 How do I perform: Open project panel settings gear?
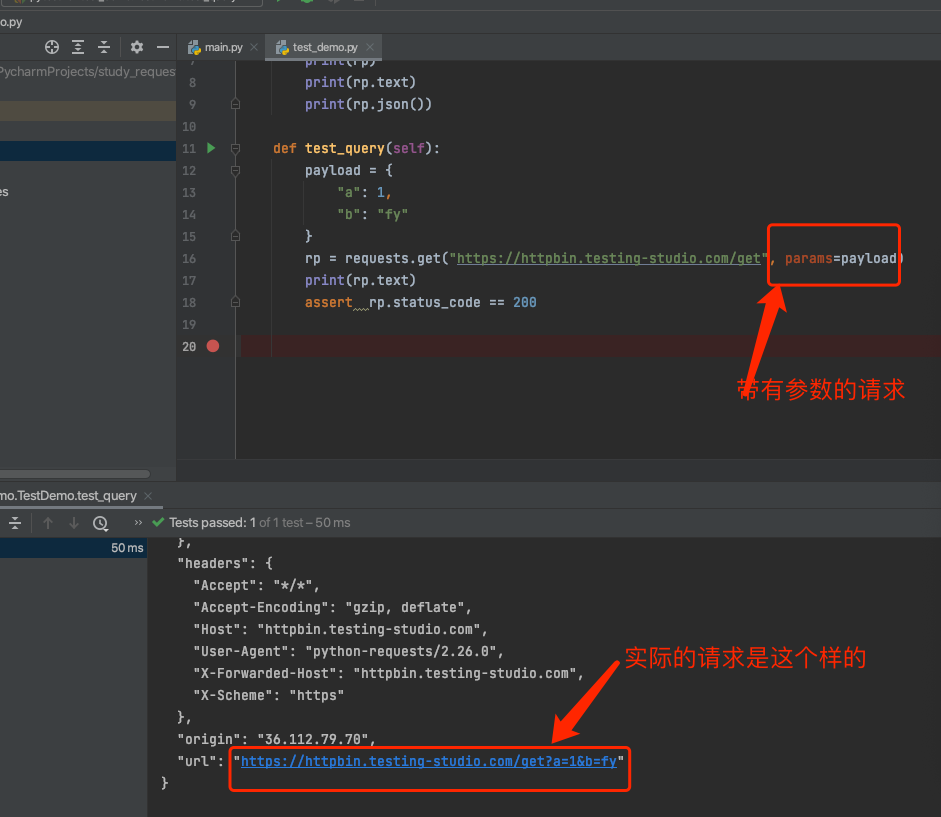137,47
